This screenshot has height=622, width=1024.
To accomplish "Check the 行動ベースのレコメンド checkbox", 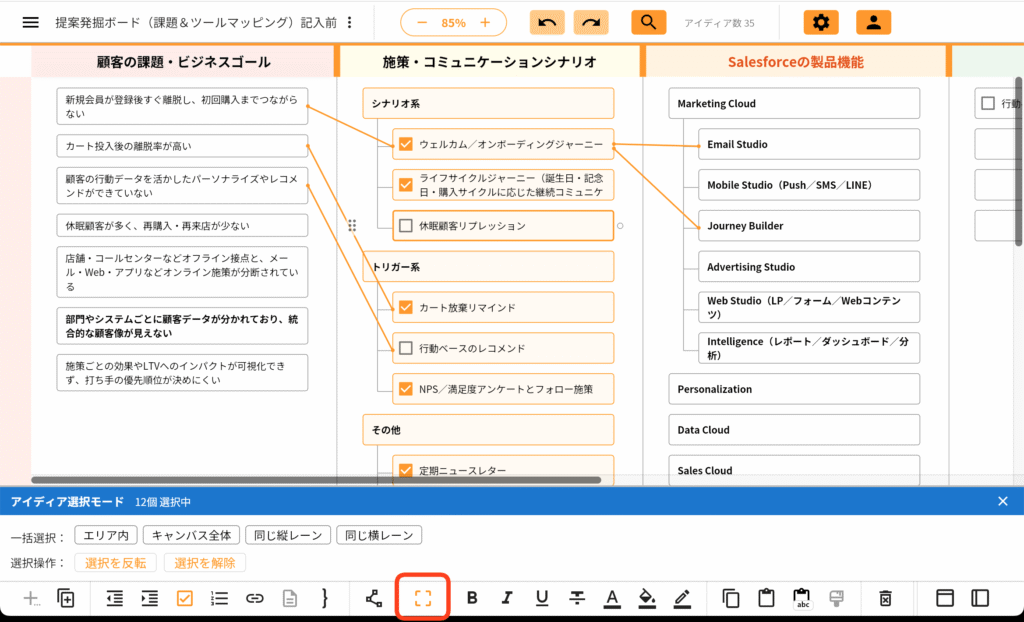I will 404,347.
